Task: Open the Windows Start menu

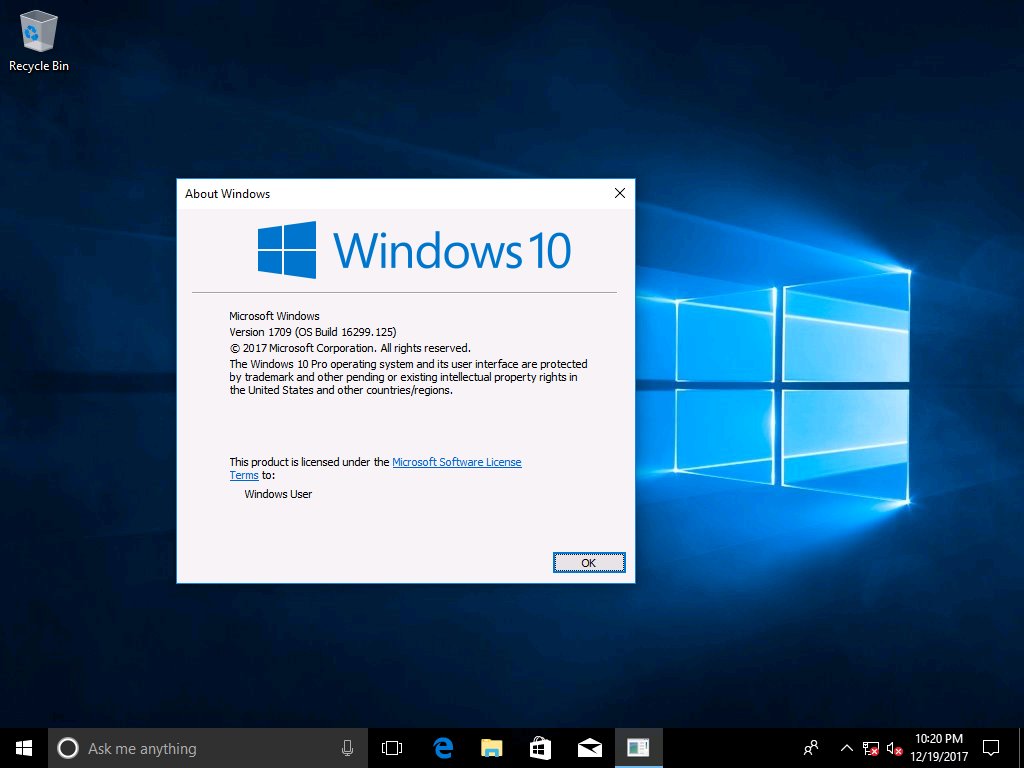Action: click(x=24, y=748)
